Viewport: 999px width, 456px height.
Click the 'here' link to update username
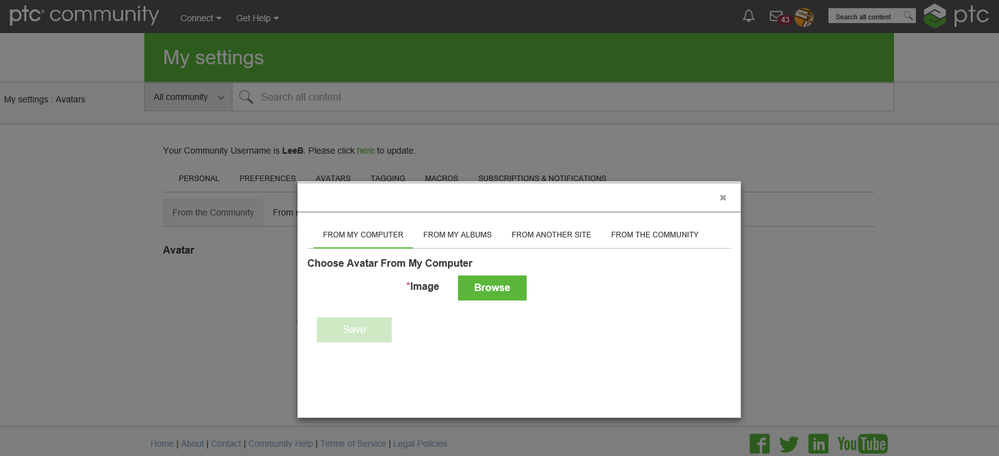pos(366,151)
